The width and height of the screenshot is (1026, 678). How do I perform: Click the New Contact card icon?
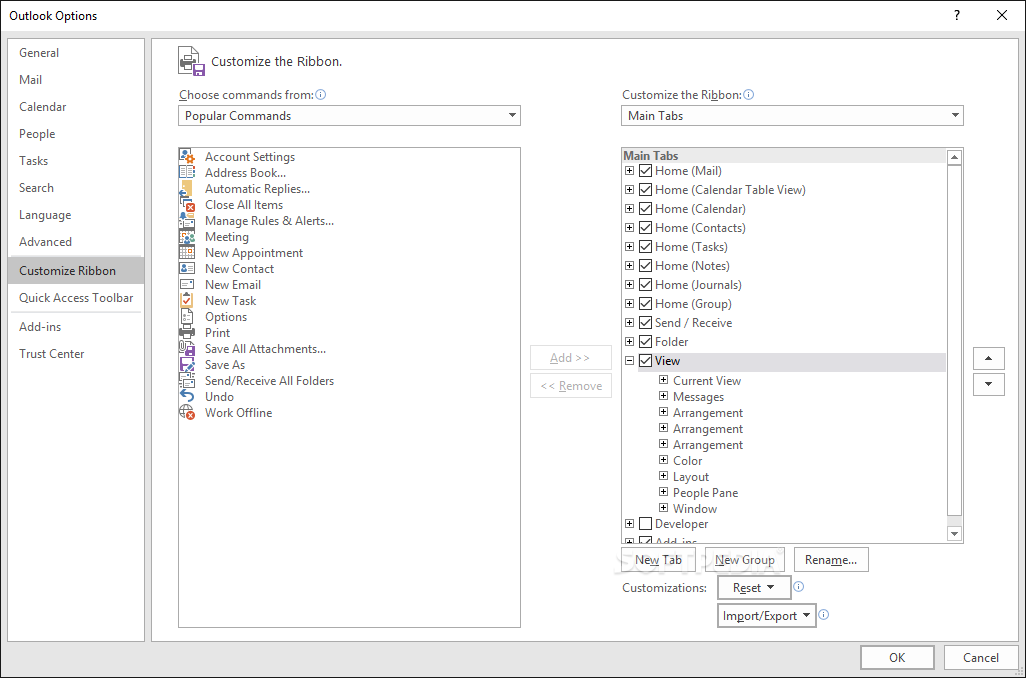[x=187, y=269]
